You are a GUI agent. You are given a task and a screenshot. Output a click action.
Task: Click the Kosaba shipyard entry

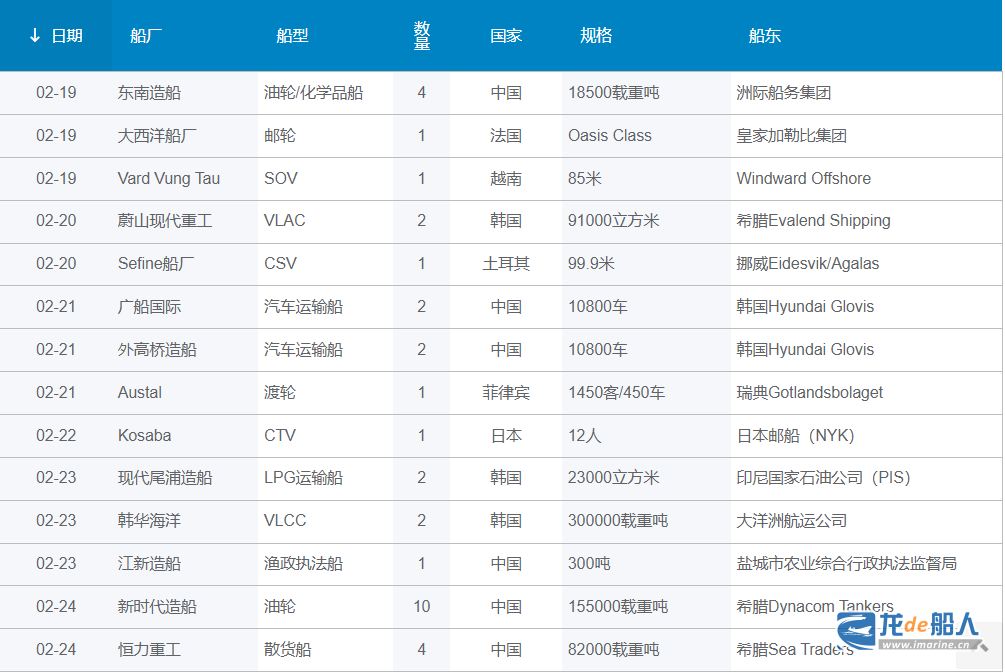144,436
